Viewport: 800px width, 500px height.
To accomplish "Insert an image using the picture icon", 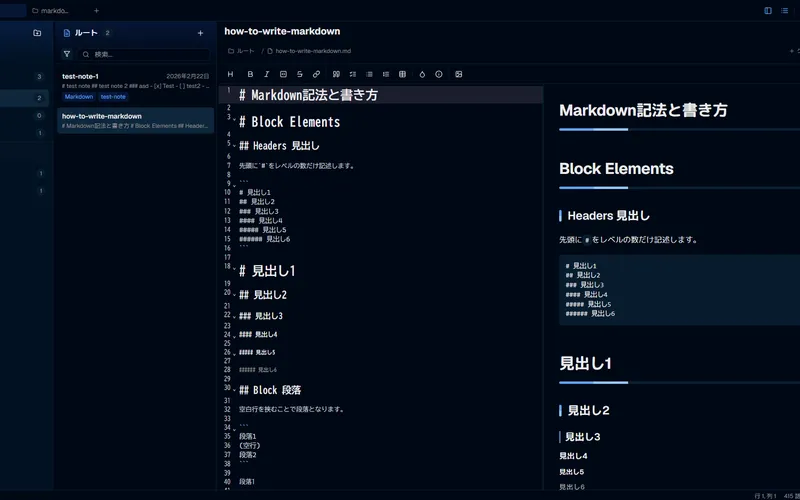I will coord(459,74).
